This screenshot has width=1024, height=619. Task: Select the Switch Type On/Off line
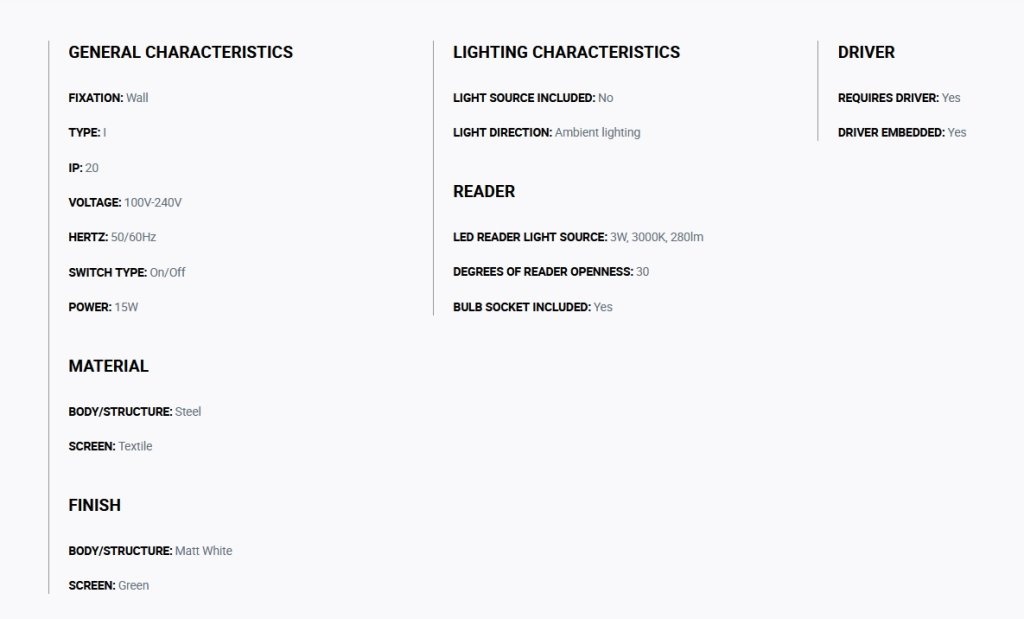[127, 272]
